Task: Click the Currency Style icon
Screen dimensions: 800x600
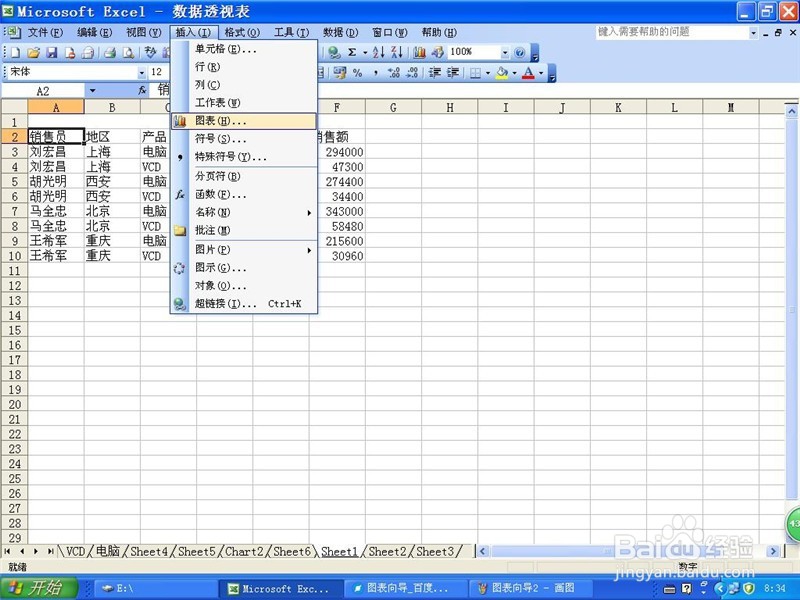Action: coord(339,73)
